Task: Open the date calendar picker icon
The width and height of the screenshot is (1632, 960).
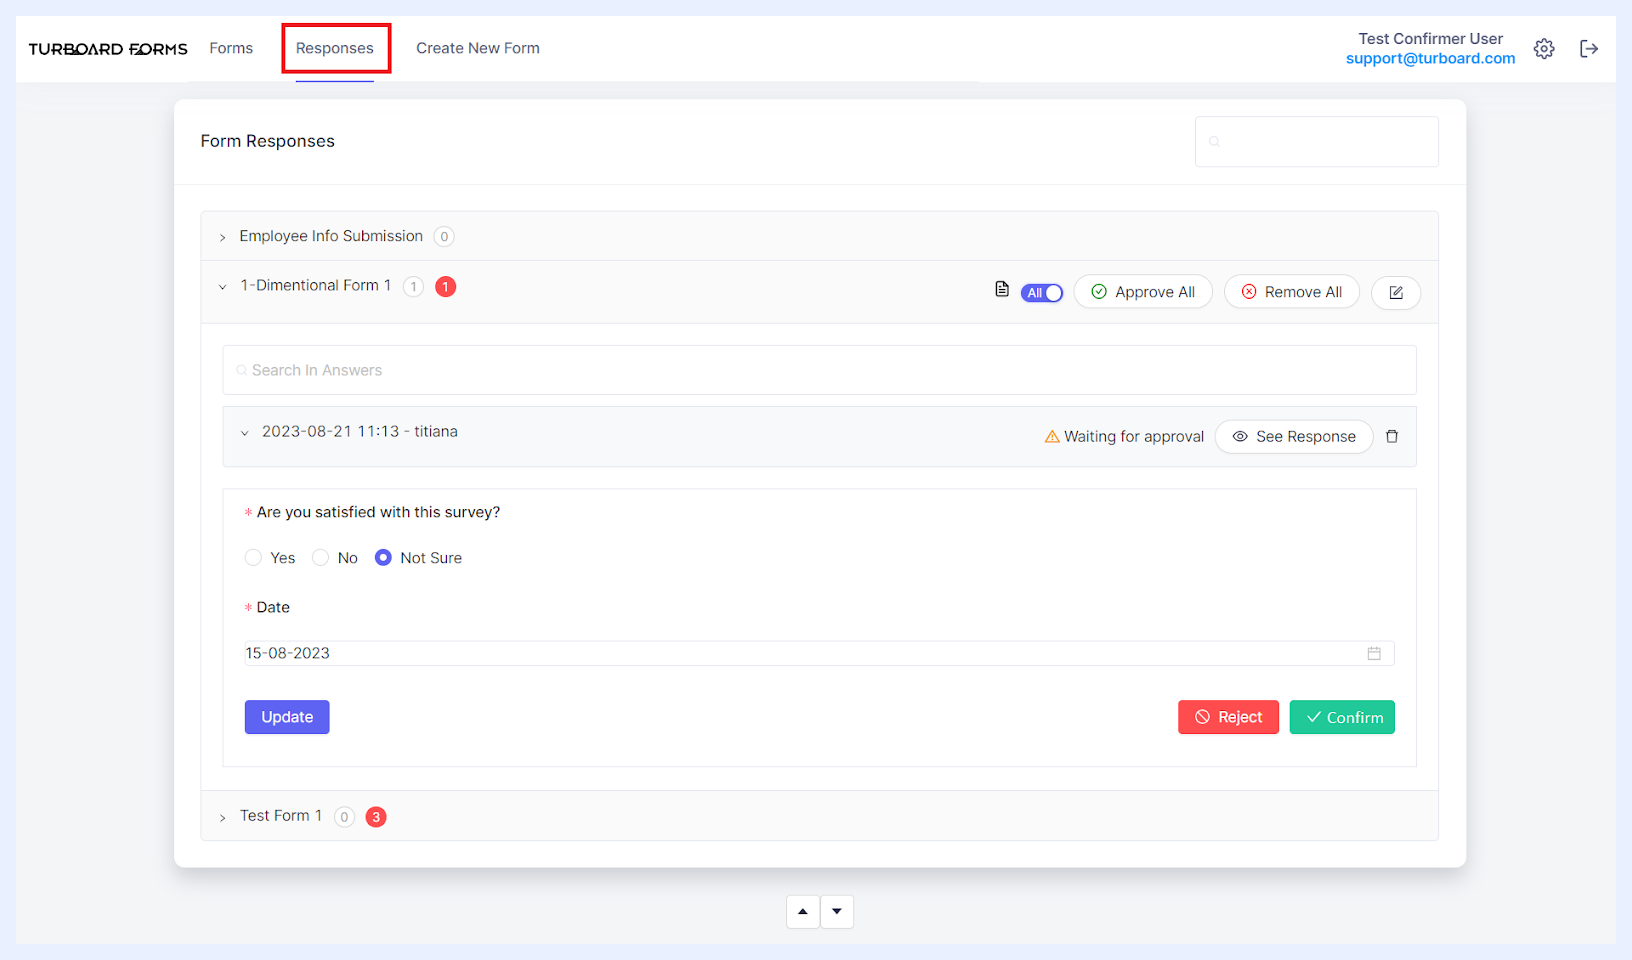Action: coord(1374,653)
